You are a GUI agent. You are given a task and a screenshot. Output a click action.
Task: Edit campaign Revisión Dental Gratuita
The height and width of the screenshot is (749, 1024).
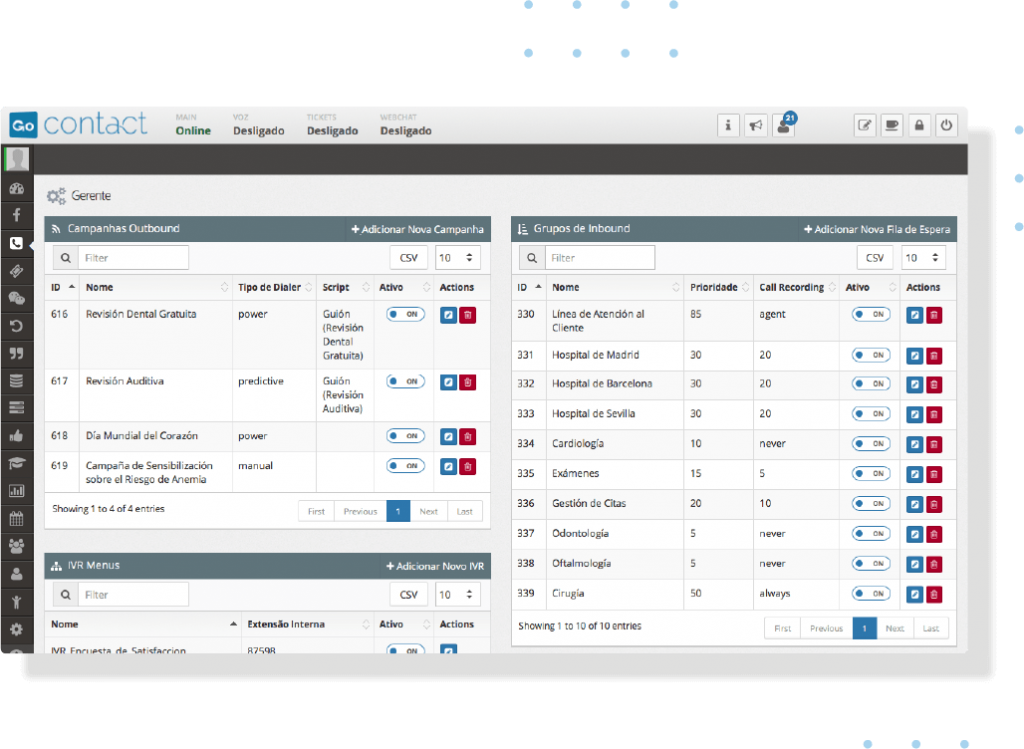click(448, 315)
